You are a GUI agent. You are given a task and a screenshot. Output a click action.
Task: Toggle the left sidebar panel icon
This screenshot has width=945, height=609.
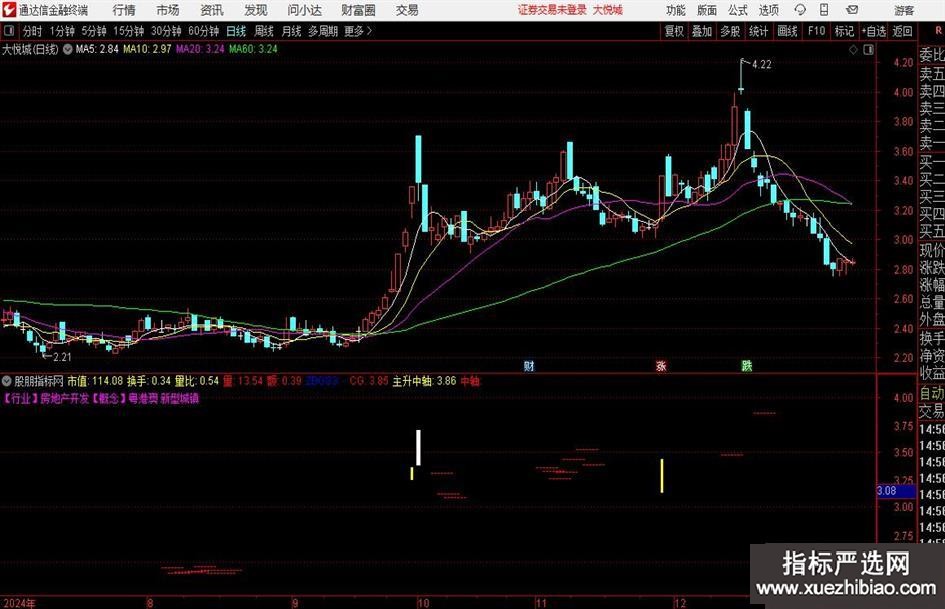pyautogui.click(x=8, y=31)
